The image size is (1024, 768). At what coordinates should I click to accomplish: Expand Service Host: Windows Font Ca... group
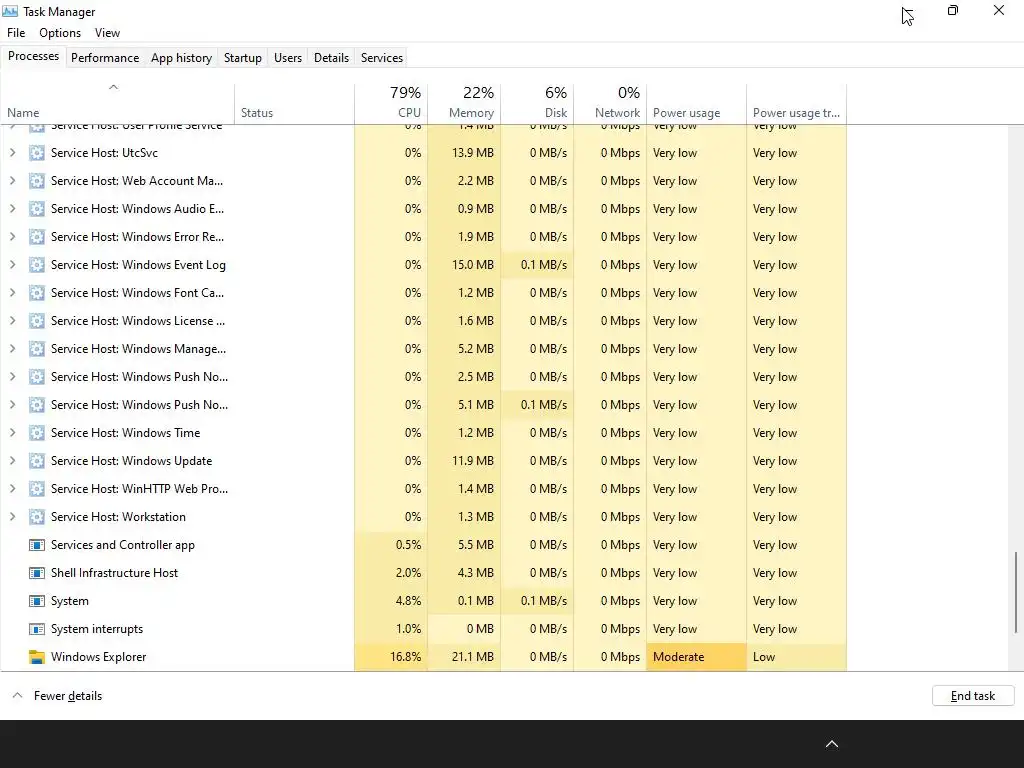pyautogui.click(x=12, y=293)
